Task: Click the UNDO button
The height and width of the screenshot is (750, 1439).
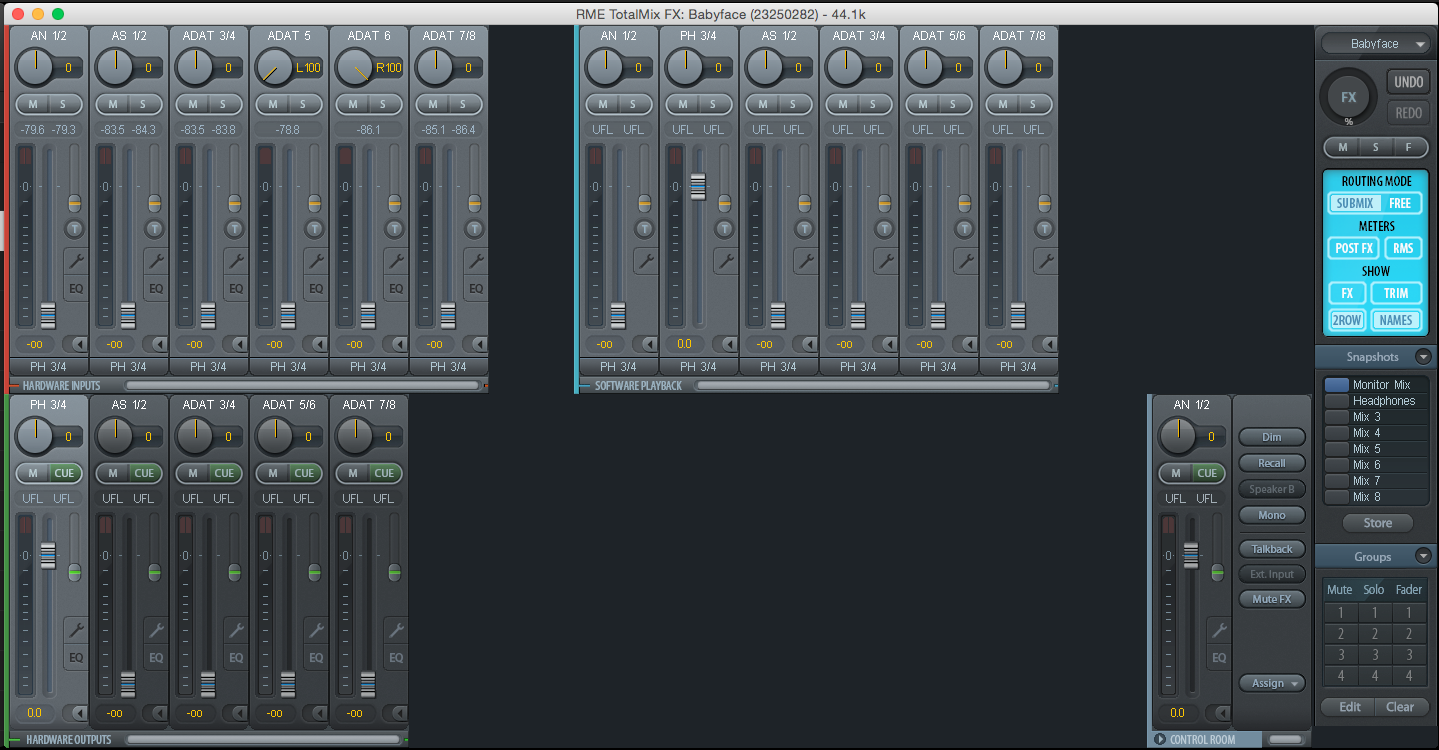Action: tap(1408, 82)
